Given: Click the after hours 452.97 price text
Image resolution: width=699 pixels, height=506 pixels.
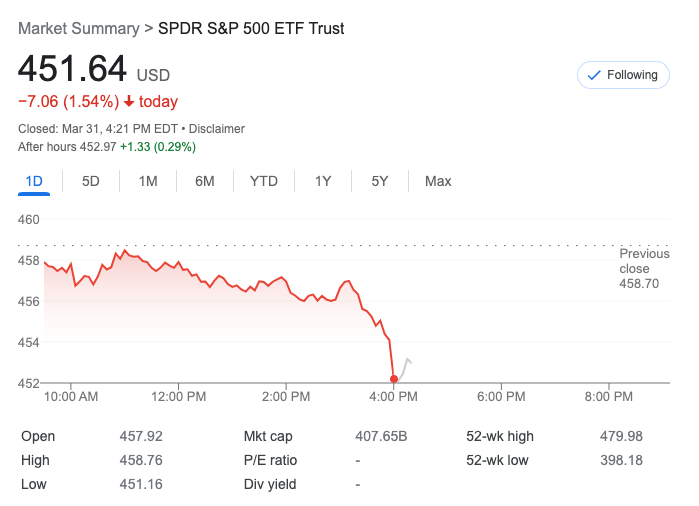Looking at the screenshot, I should click(x=98, y=147).
